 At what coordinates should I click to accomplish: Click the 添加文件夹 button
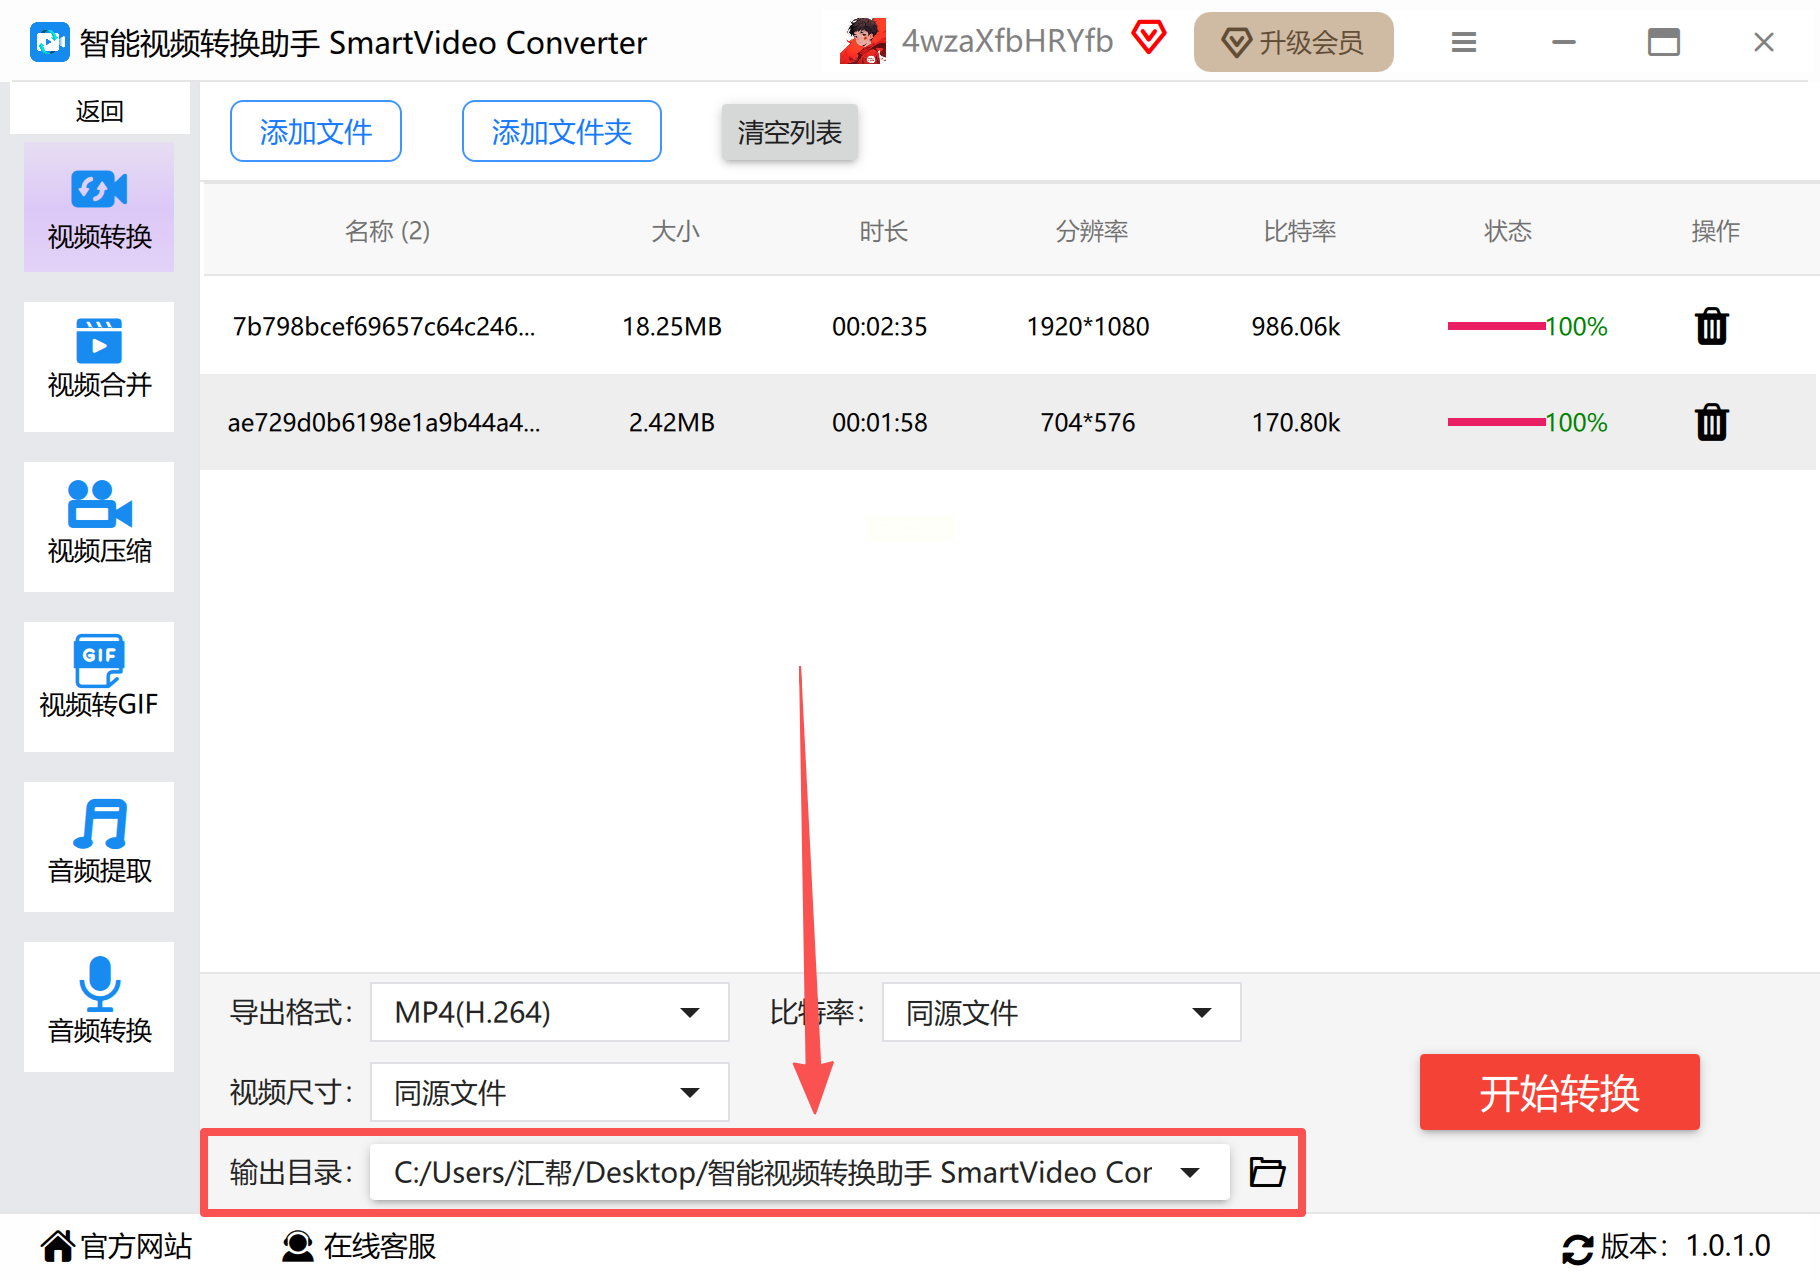[x=562, y=131]
